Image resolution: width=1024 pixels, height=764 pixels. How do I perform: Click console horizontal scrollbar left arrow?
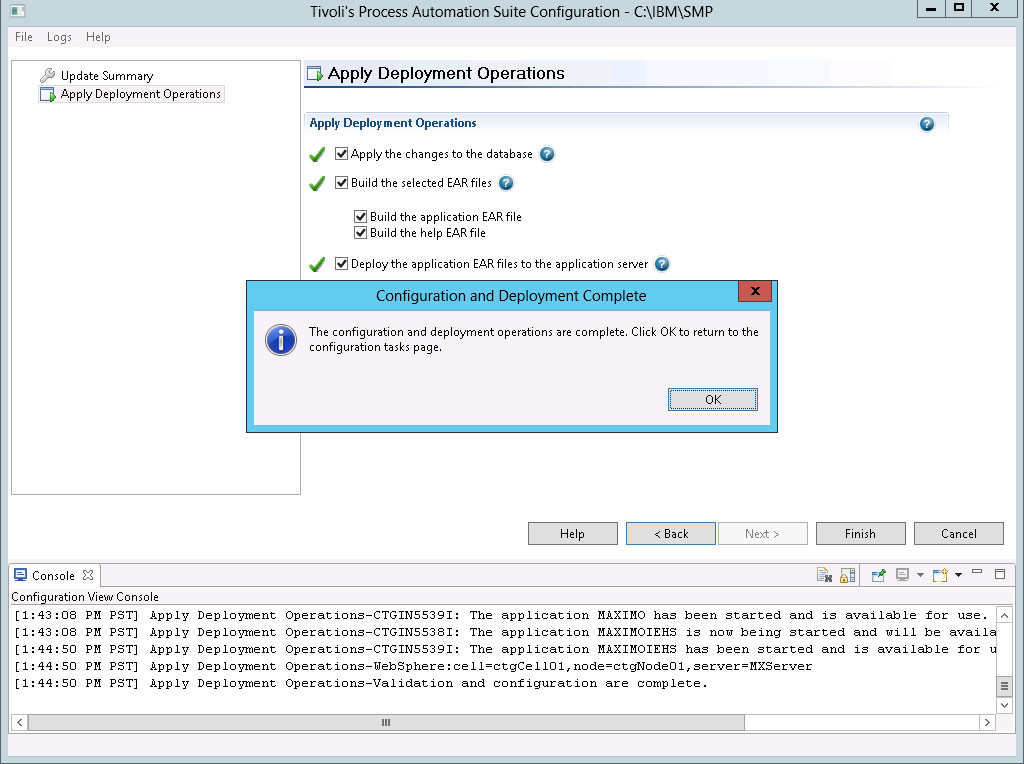tap(20, 722)
